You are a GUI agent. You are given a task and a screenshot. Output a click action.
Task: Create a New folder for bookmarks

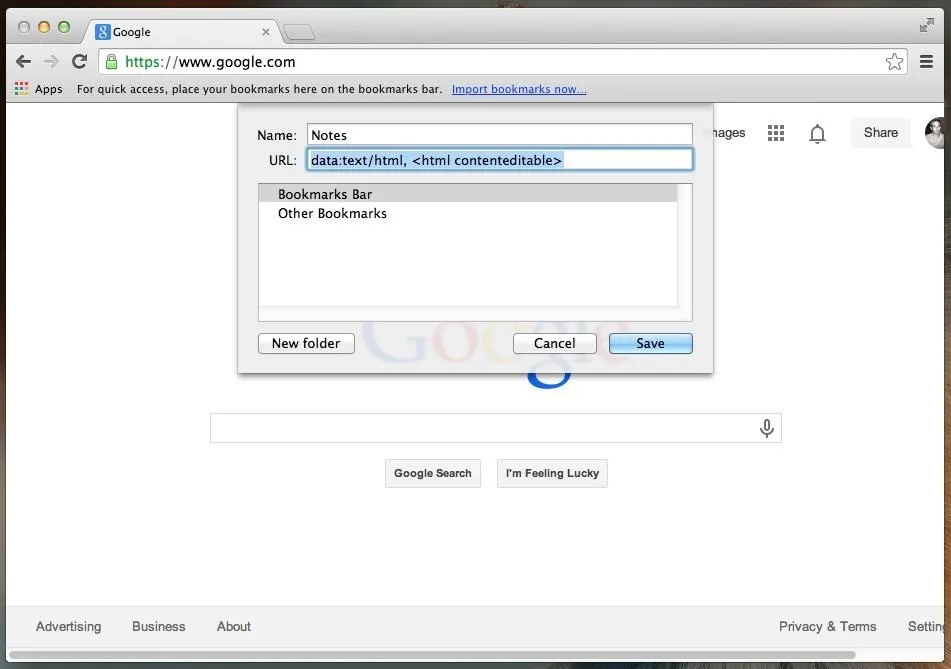pyautogui.click(x=306, y=343)
